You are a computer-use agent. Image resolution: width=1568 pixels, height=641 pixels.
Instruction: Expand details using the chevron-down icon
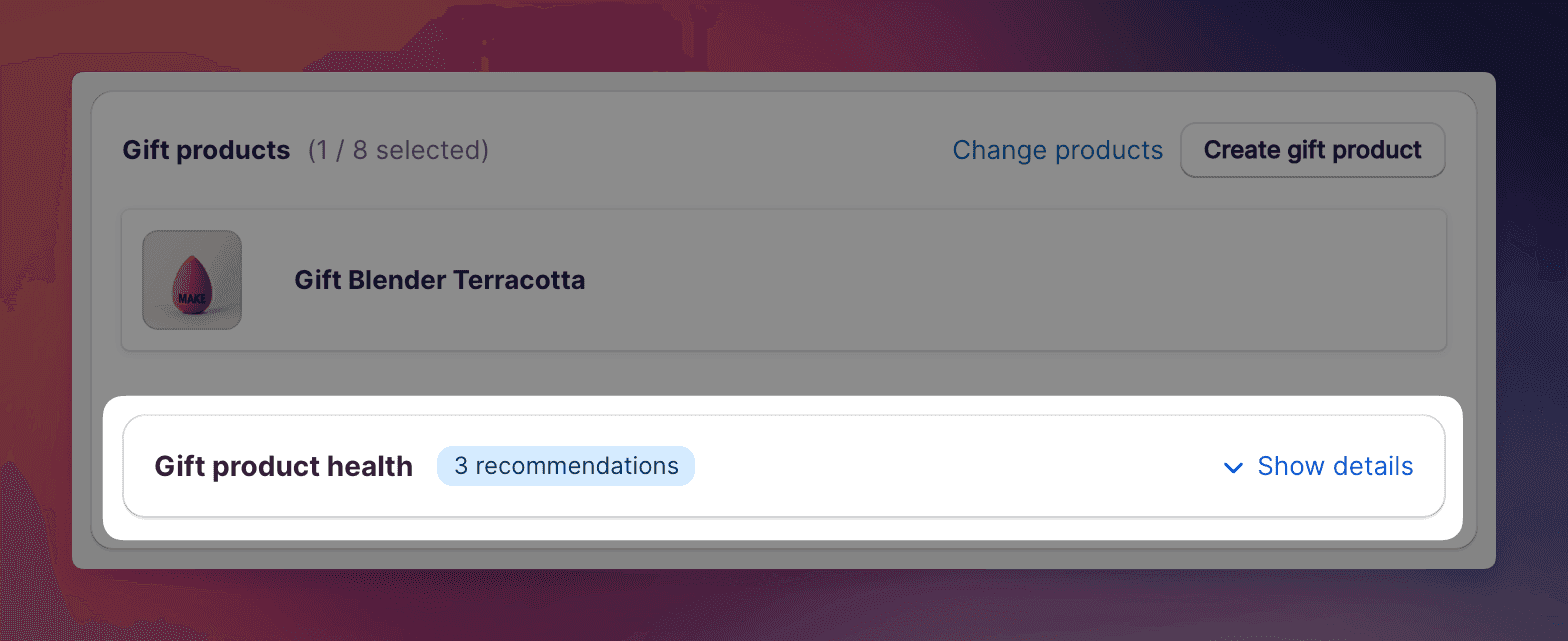click(x=1233, y=468)
